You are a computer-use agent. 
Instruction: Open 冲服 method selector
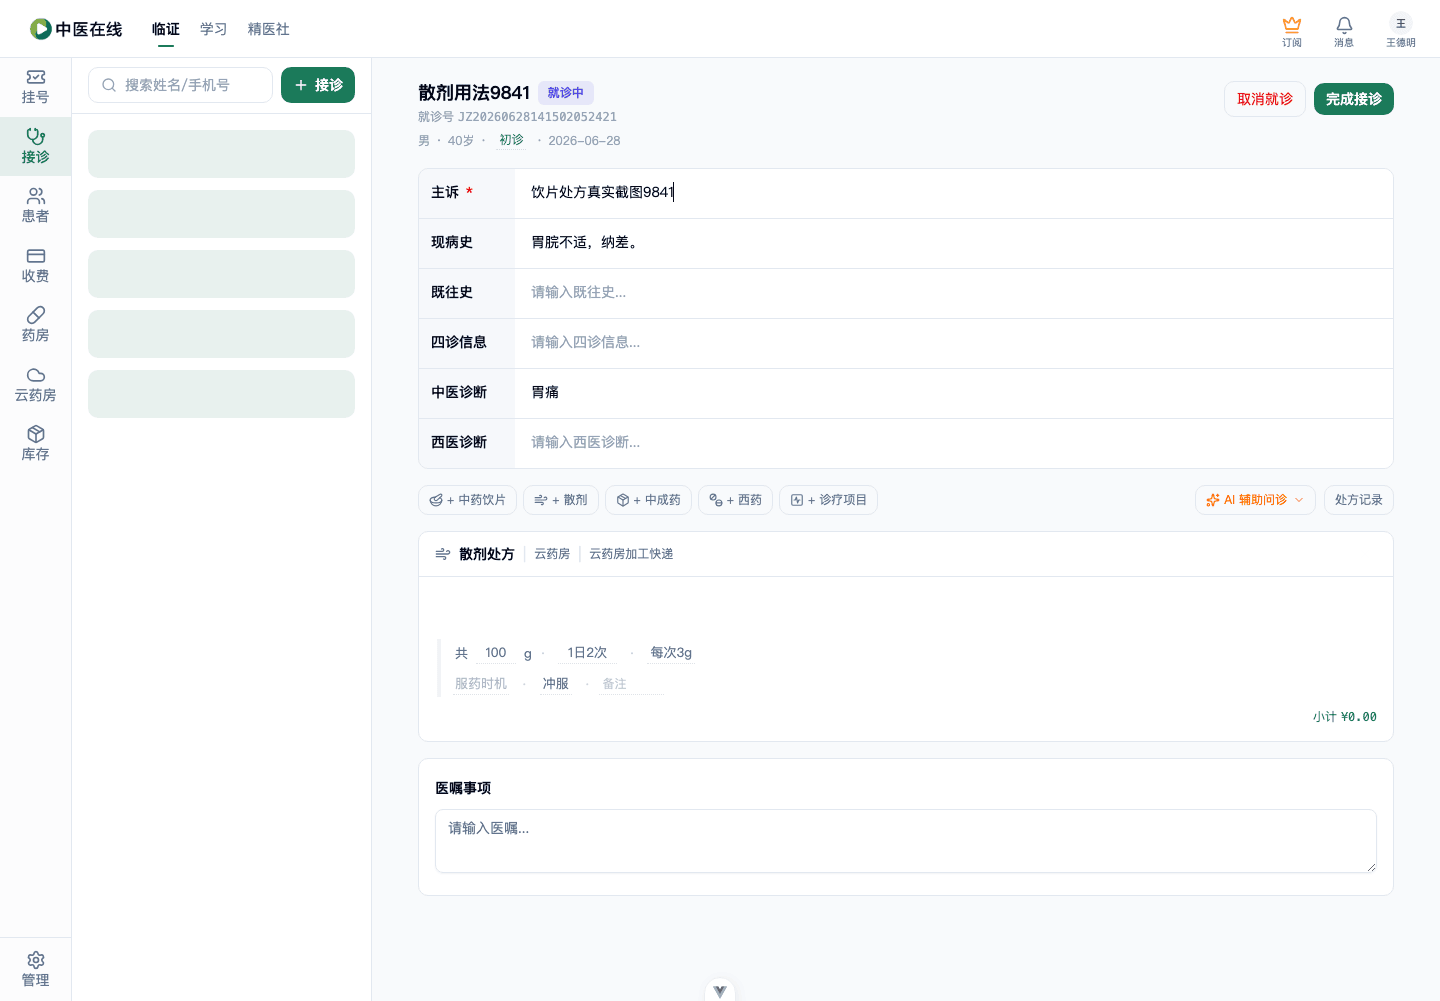pos(556,684)
